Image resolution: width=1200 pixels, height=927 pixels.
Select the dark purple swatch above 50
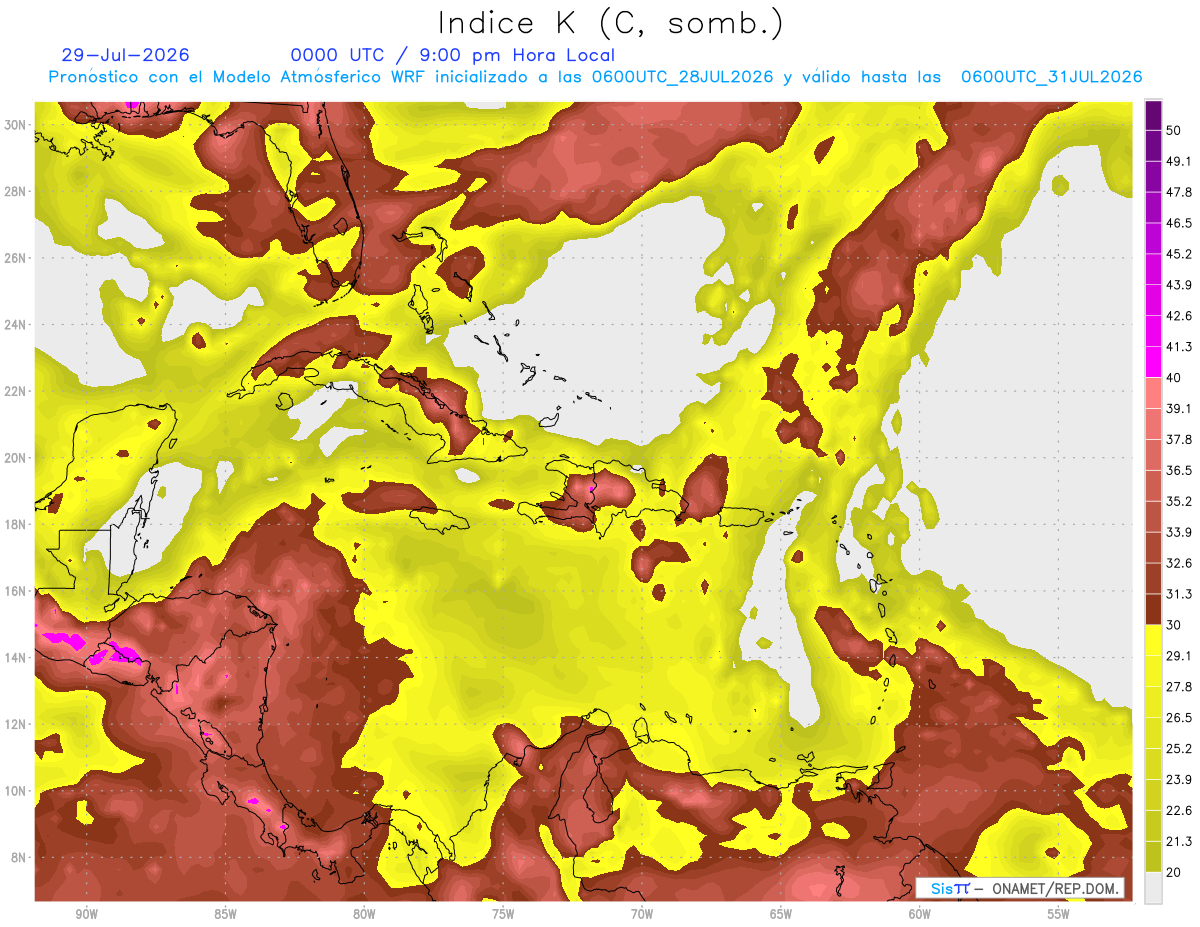point(1153,115)
